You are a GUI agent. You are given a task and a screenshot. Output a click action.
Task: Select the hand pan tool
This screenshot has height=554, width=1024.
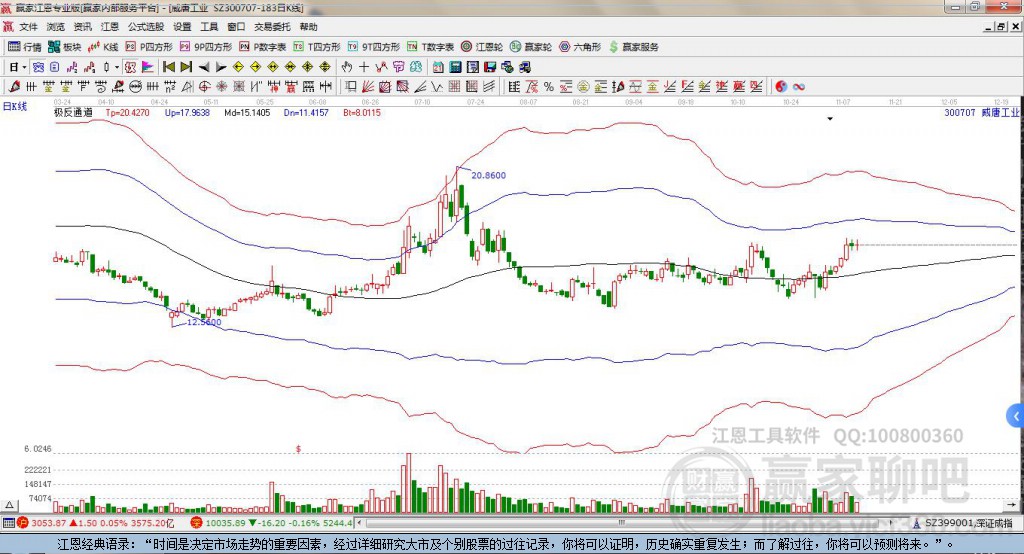[x=347, y=67]
